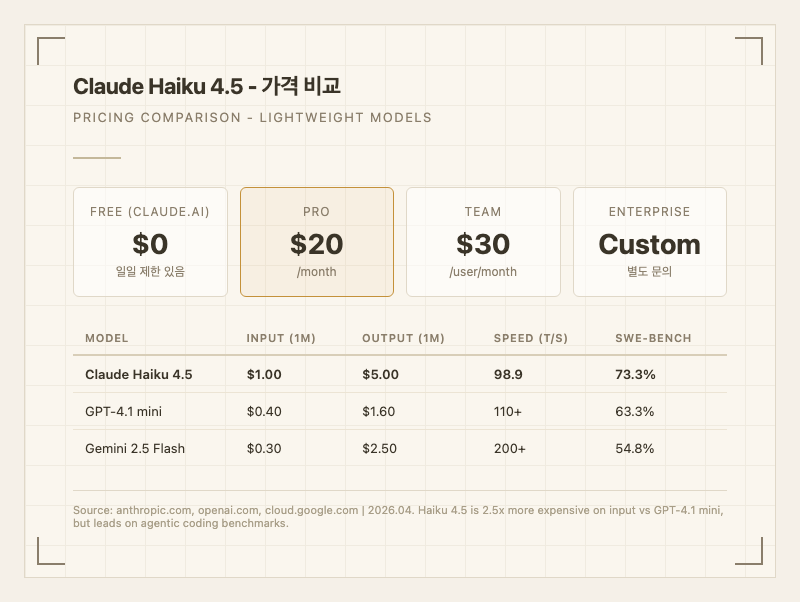Click the Output (1M) column header
This screenshot has width=800, height=602.
click(x=403, y=338)
